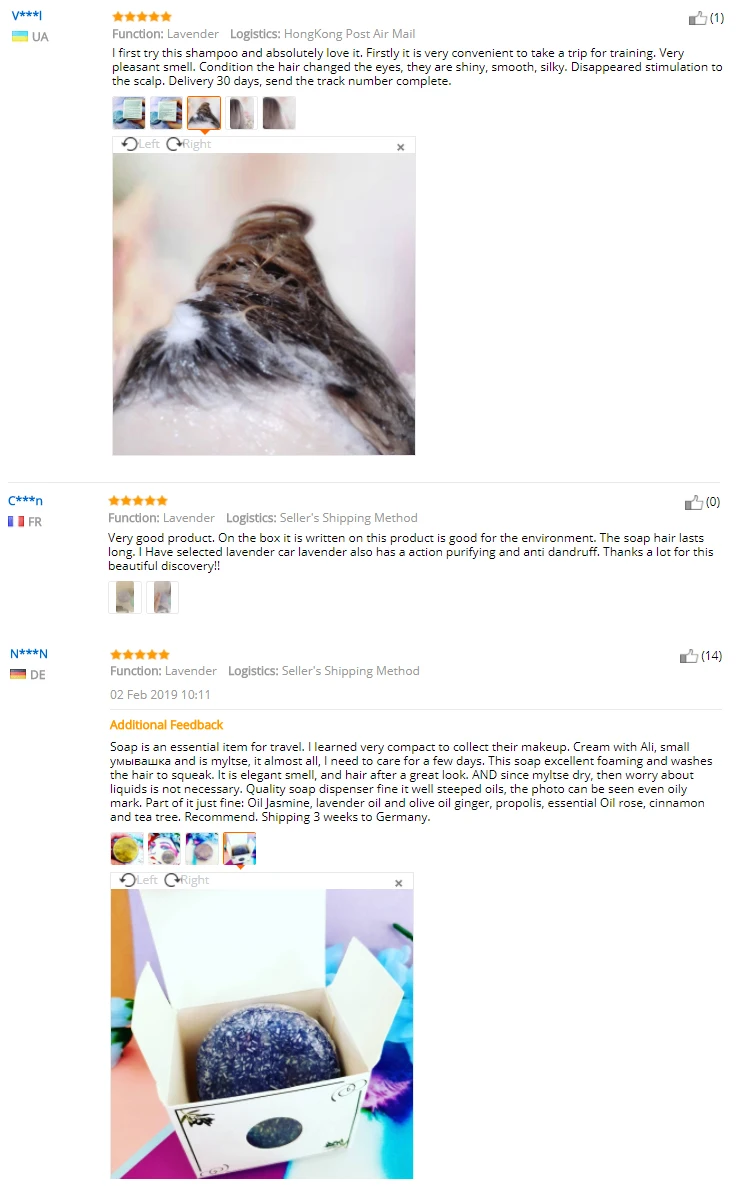View fifth thumbnail in V***l's review
The width and height of the screenshot is (741, 1192).
coord(279,113)
